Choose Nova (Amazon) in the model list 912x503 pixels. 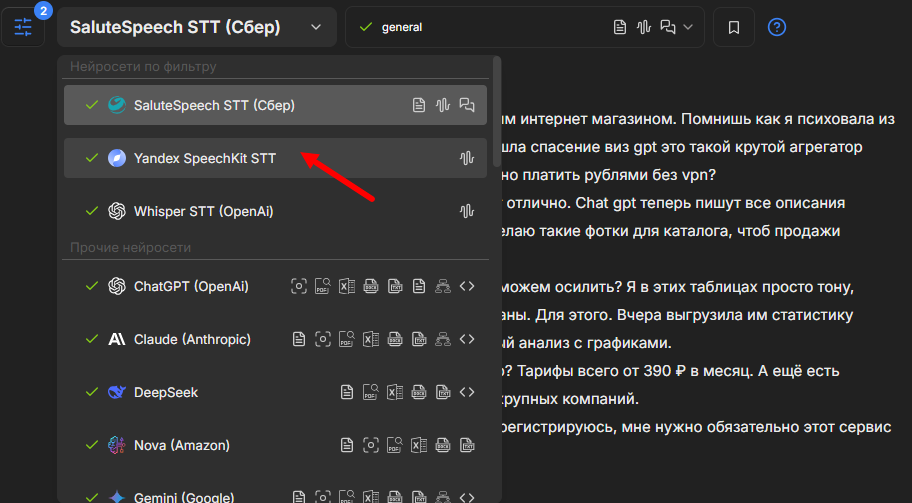182,445
